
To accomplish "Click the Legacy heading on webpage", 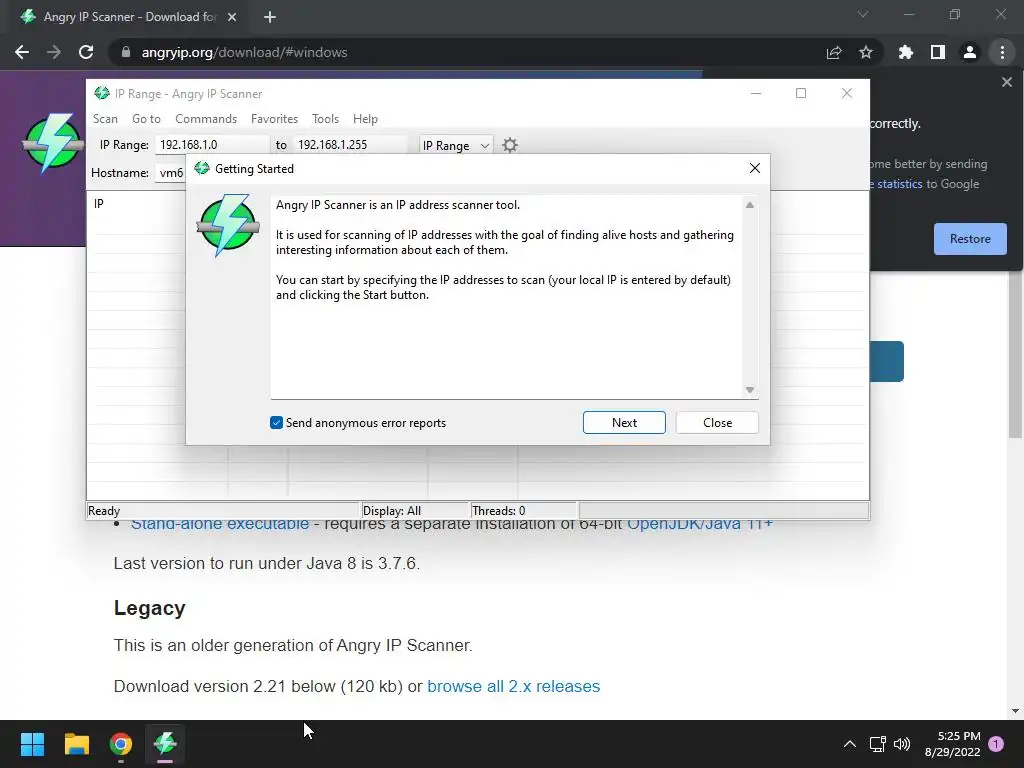I will click(150, 608).
